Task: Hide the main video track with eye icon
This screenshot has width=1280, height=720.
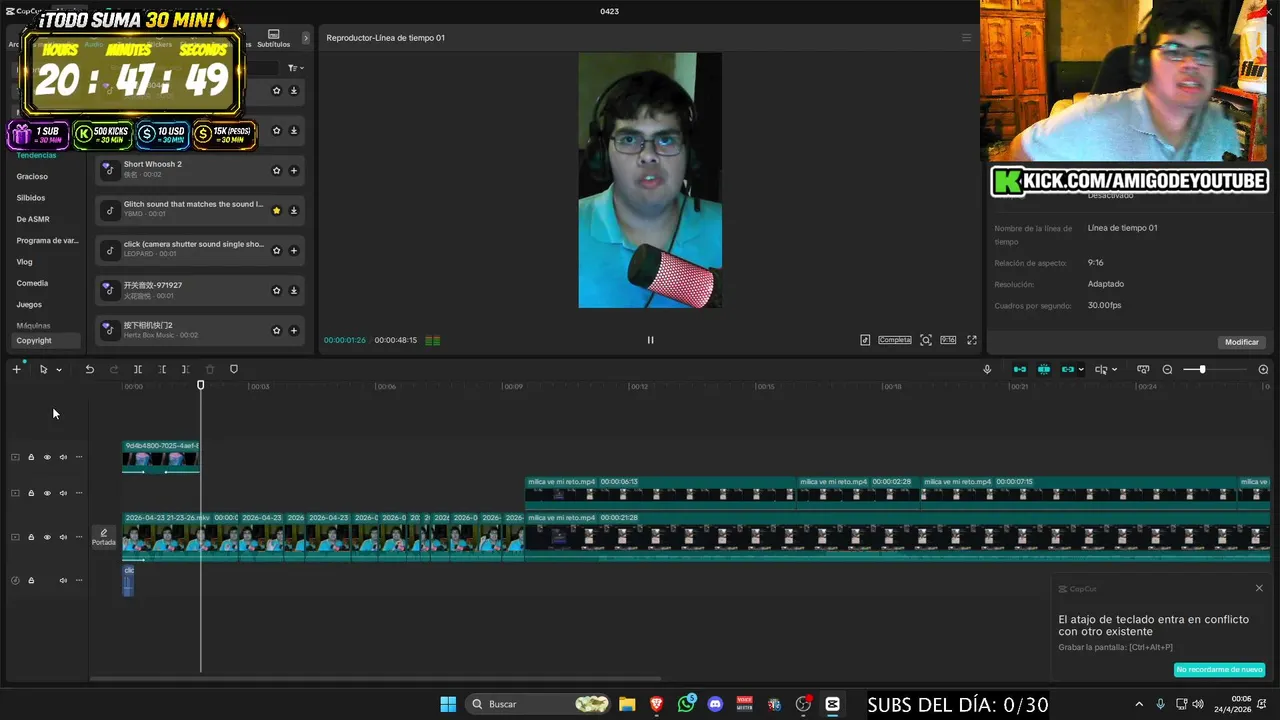Action: click(x=47, y=537)
